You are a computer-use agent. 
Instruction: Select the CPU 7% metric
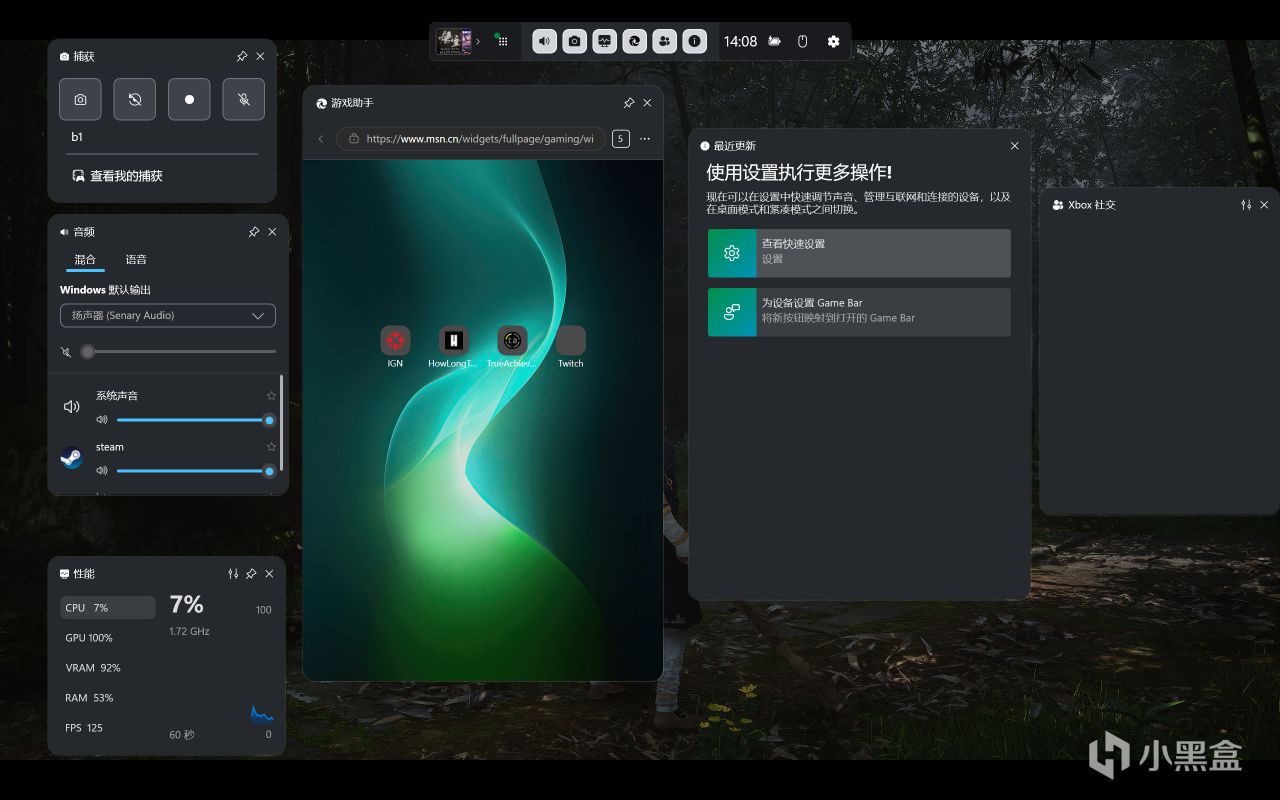coord(108,608)
